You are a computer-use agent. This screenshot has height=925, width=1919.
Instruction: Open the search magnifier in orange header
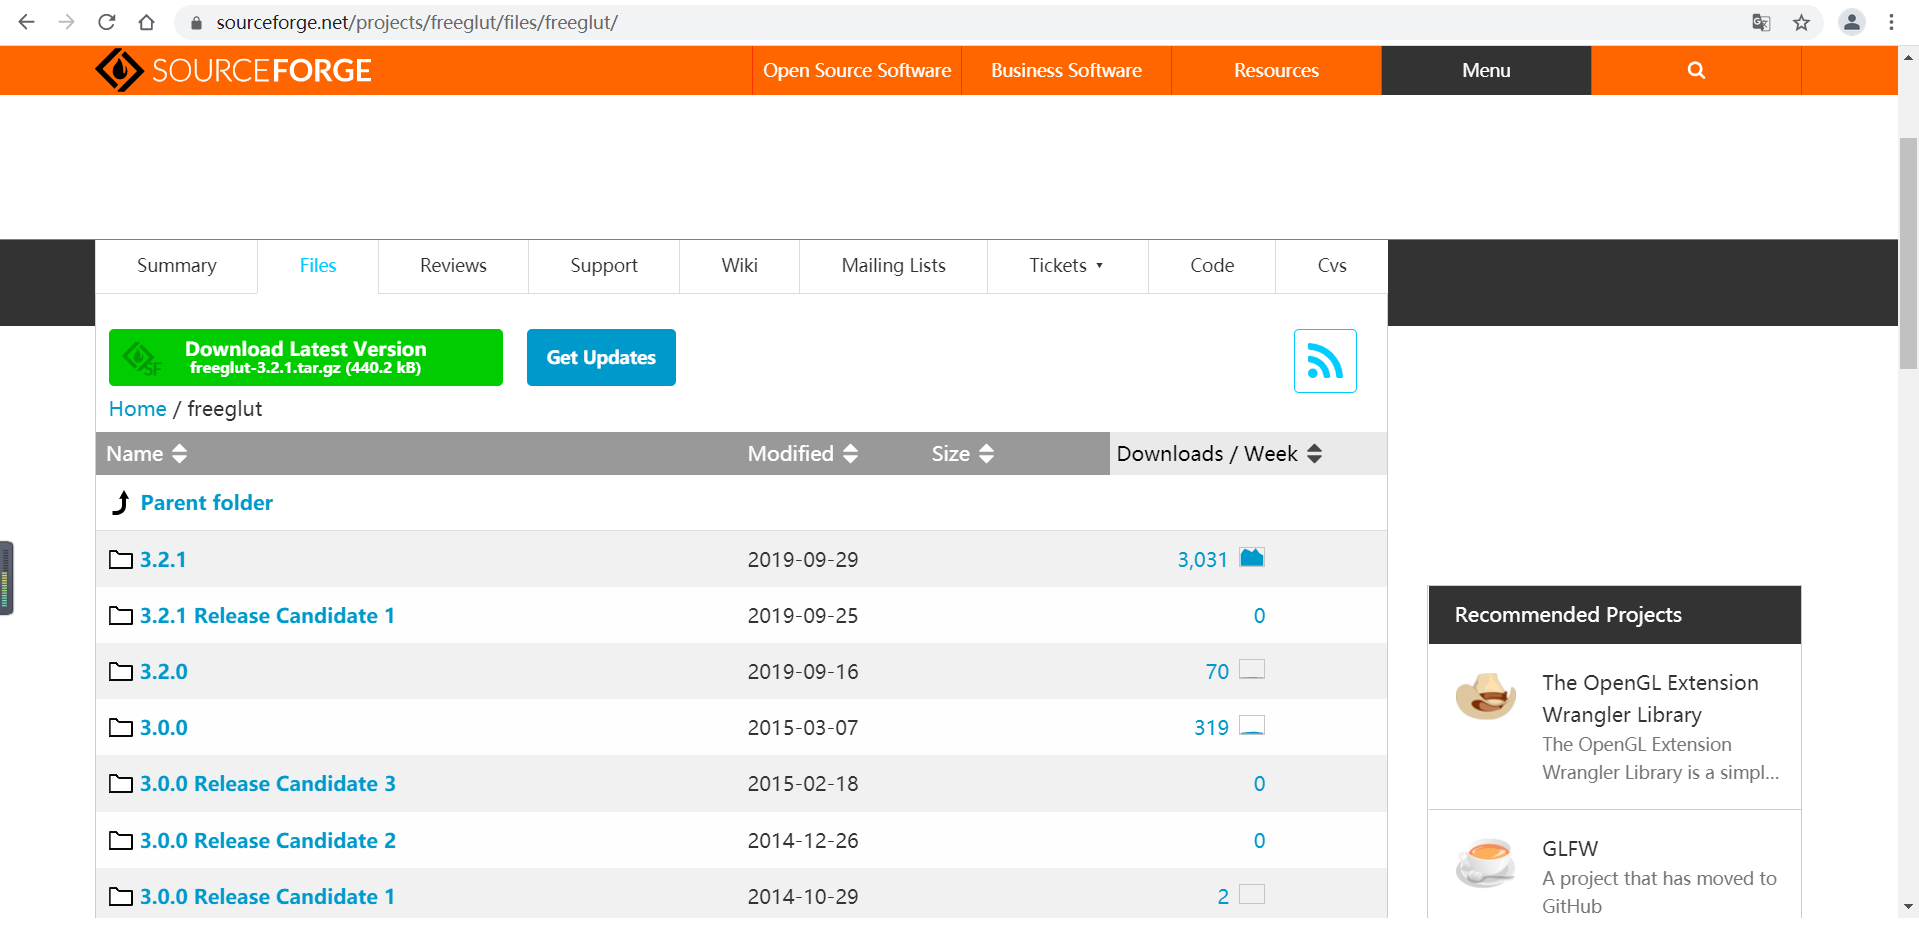(1696, 70)
